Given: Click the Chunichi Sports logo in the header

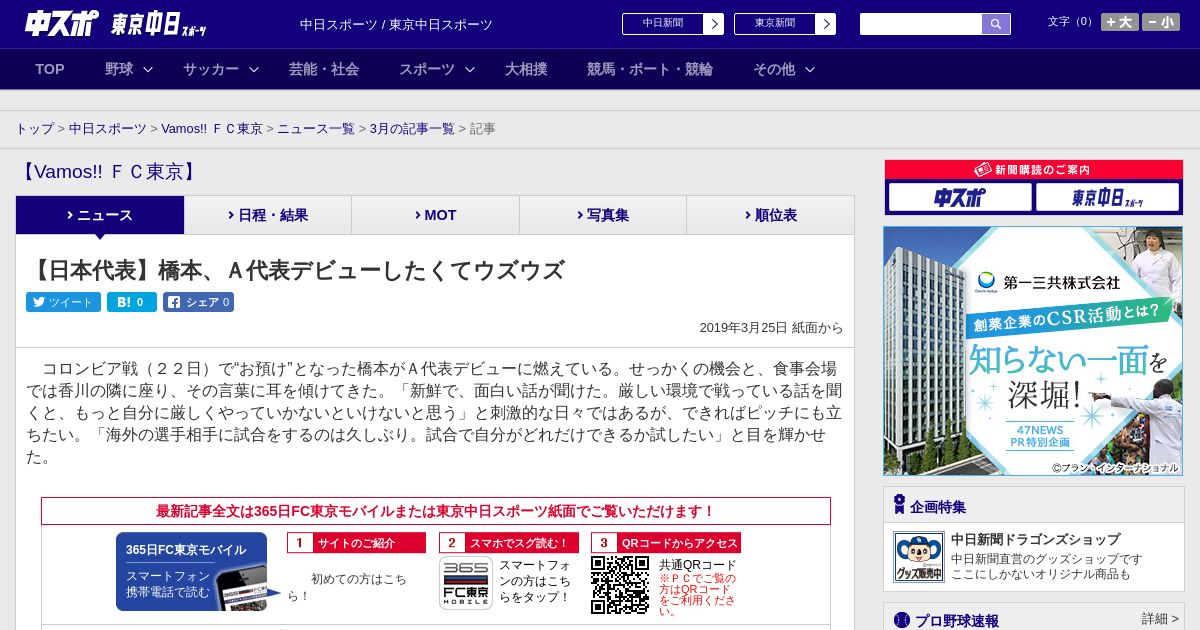Looking at the screenshot, I should [x=62, y=24].
